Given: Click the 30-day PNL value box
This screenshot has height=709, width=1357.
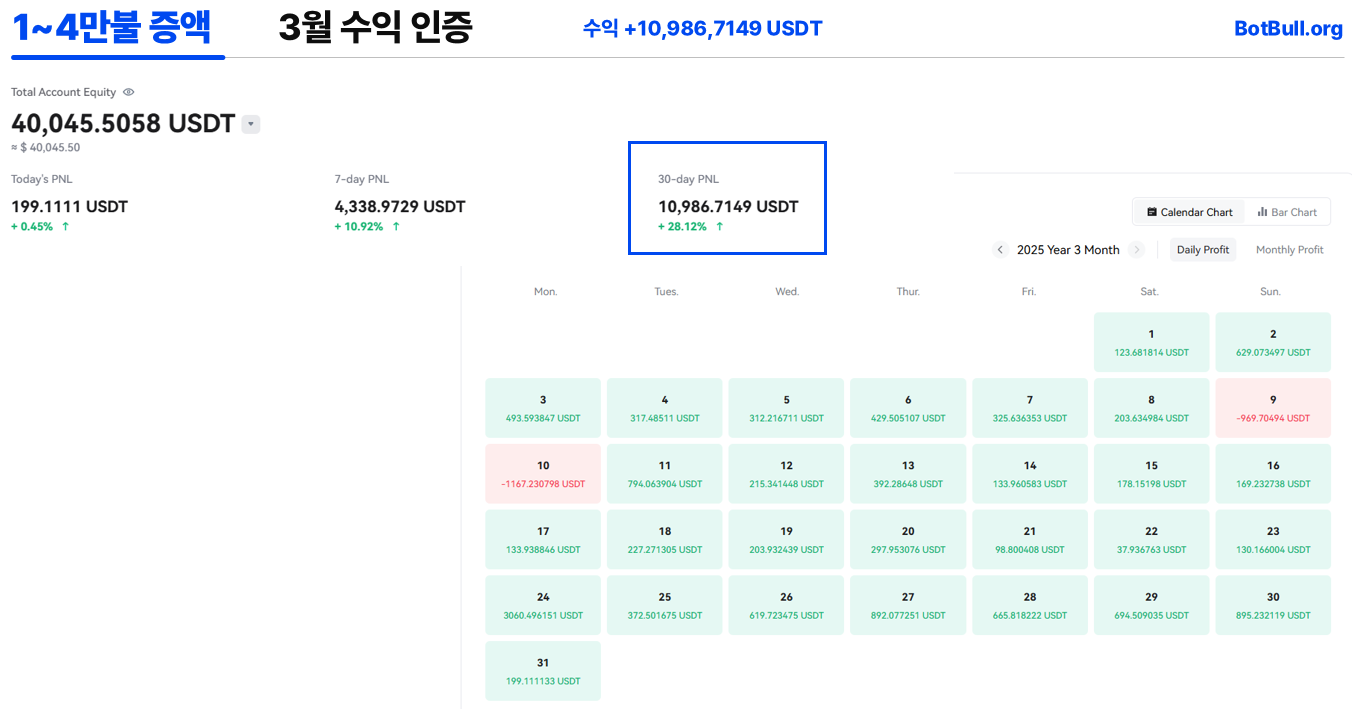Looking at the screenshot, I should (727, 198).
